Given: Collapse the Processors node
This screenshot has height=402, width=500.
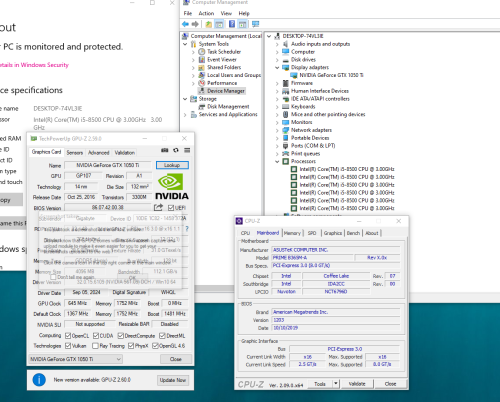Looking at the screenshot, I should 277,161.
